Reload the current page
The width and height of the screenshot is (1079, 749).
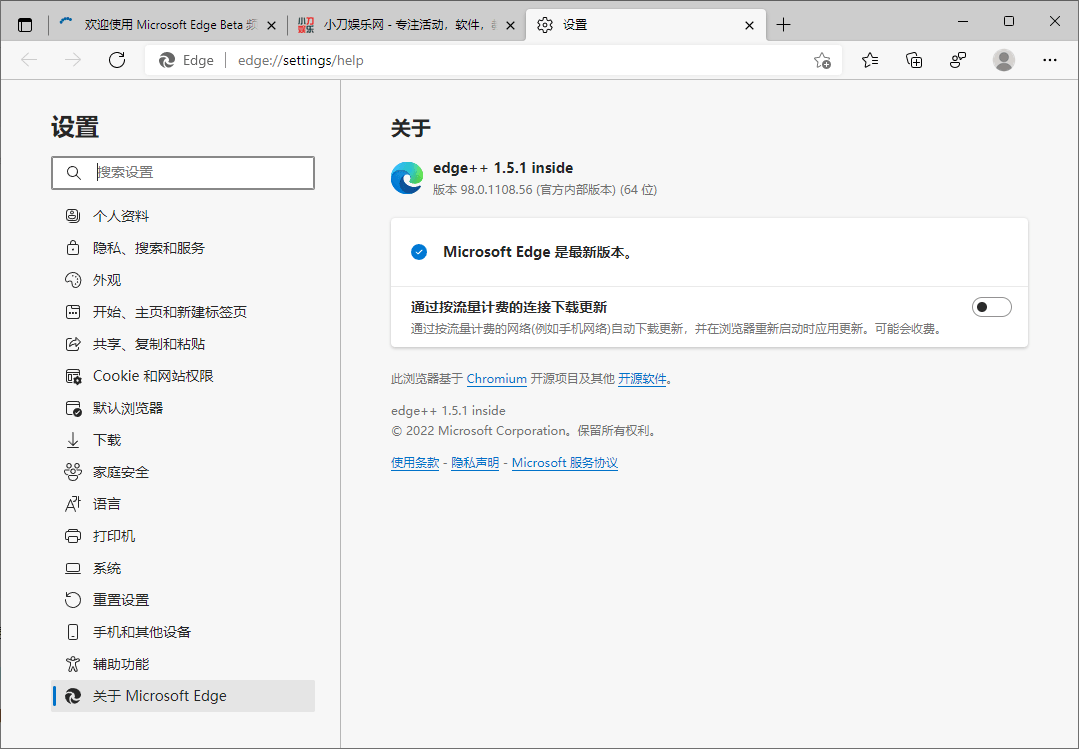[117, 61]
